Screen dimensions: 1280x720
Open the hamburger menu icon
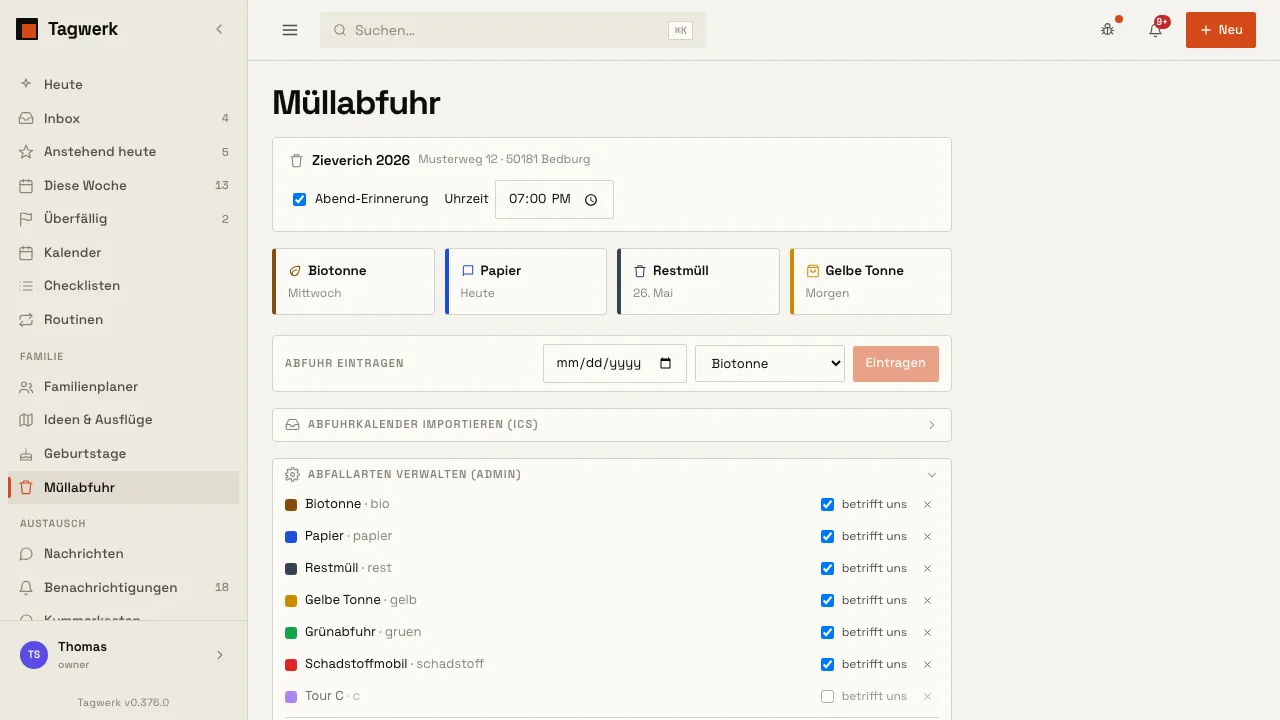(x=290, y=30)
